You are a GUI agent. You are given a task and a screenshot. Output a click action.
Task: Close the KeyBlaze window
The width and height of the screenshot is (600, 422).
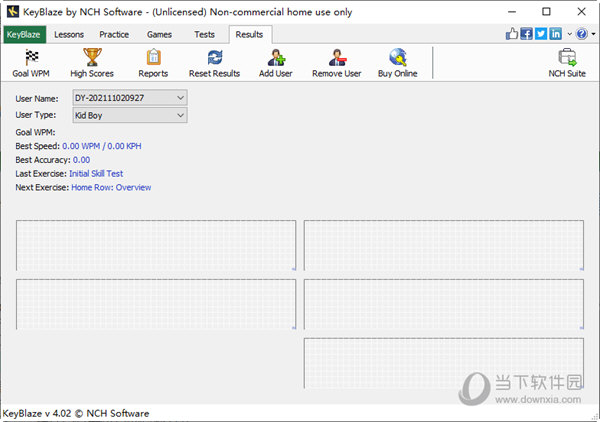581,12
